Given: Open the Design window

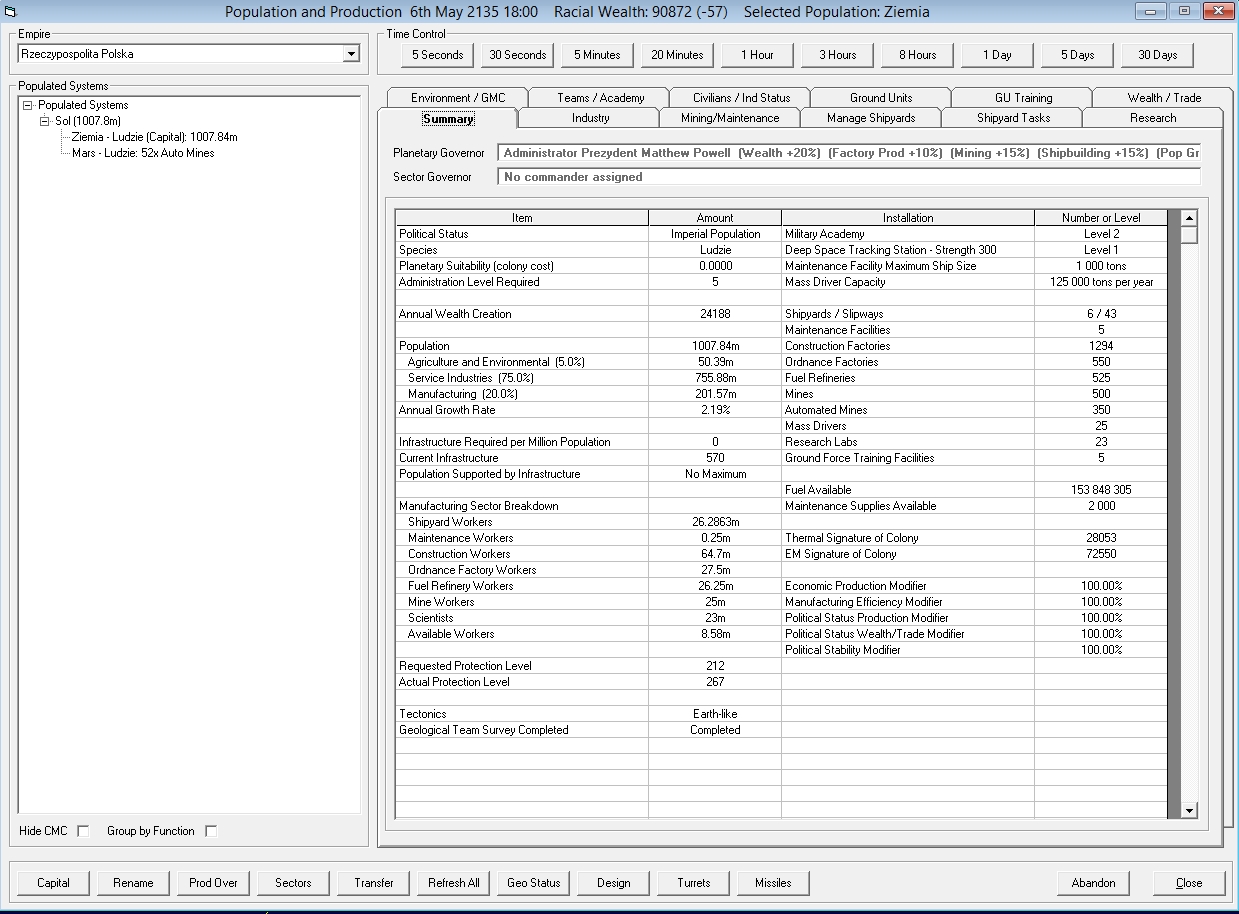Looking at the screenshot, I should click(x=613, y=883).
